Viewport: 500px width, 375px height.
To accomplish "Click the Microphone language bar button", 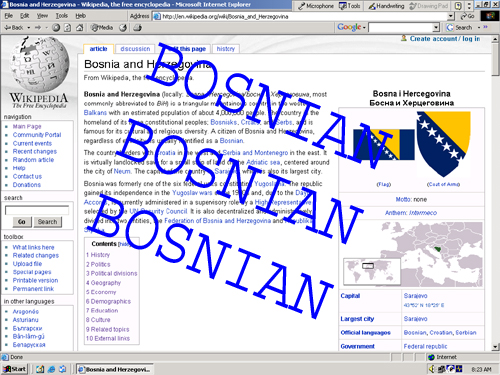I will coord(316,6).
